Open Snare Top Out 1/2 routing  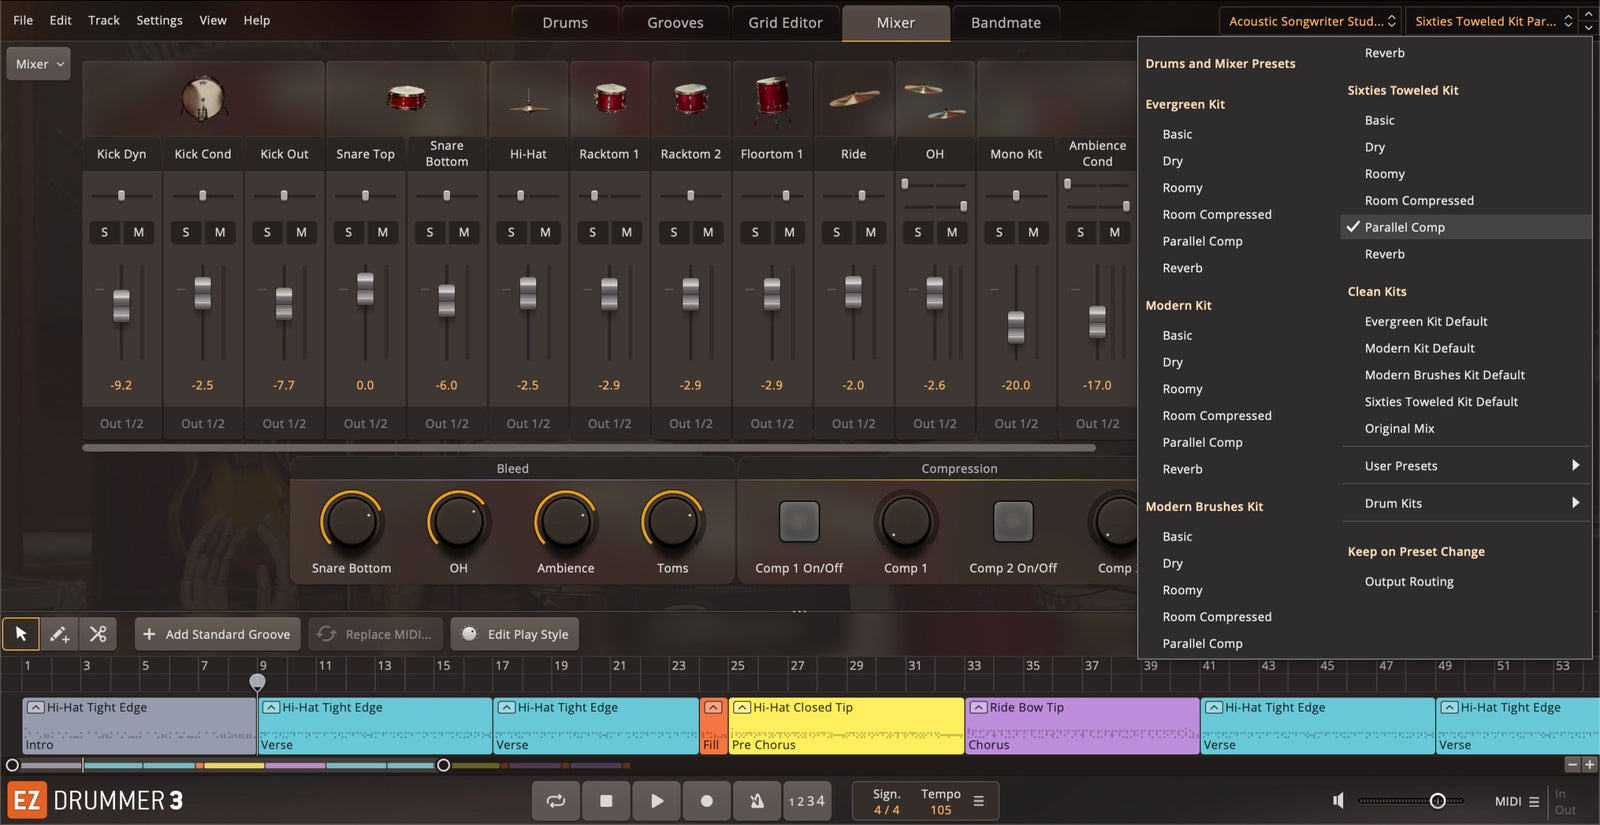pos(366,424)
